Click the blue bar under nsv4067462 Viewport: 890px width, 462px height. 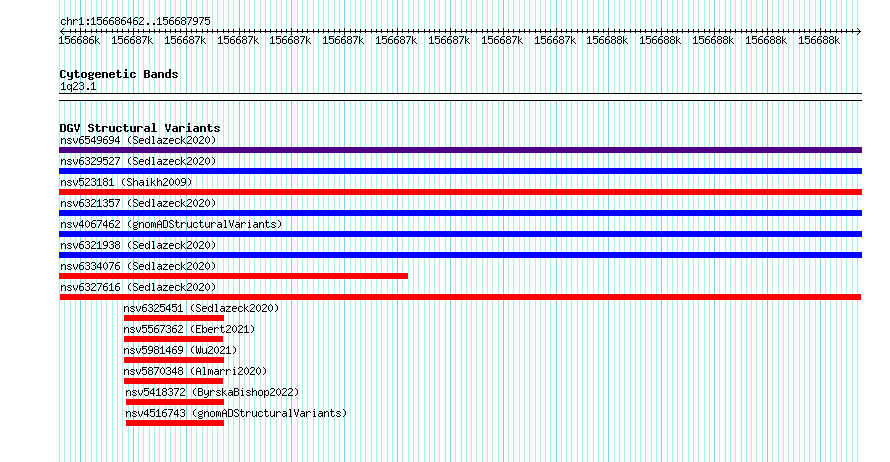pos(460,234)
